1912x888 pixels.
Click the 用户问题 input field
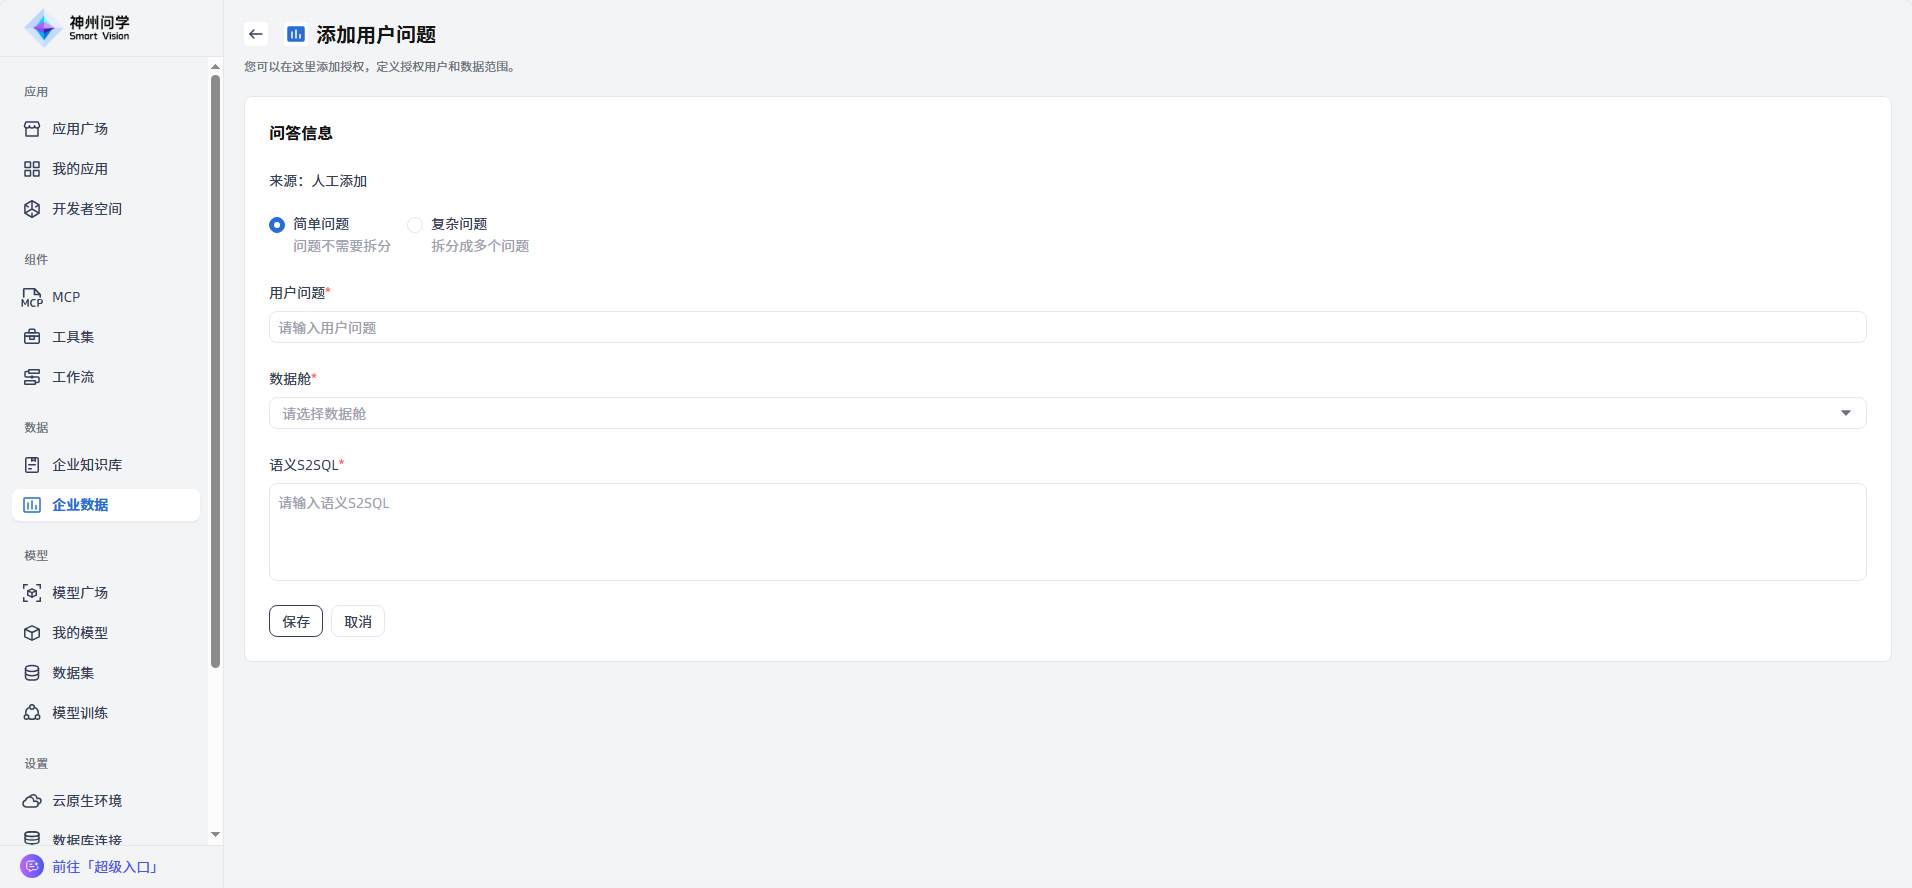tap(1067, 327)
